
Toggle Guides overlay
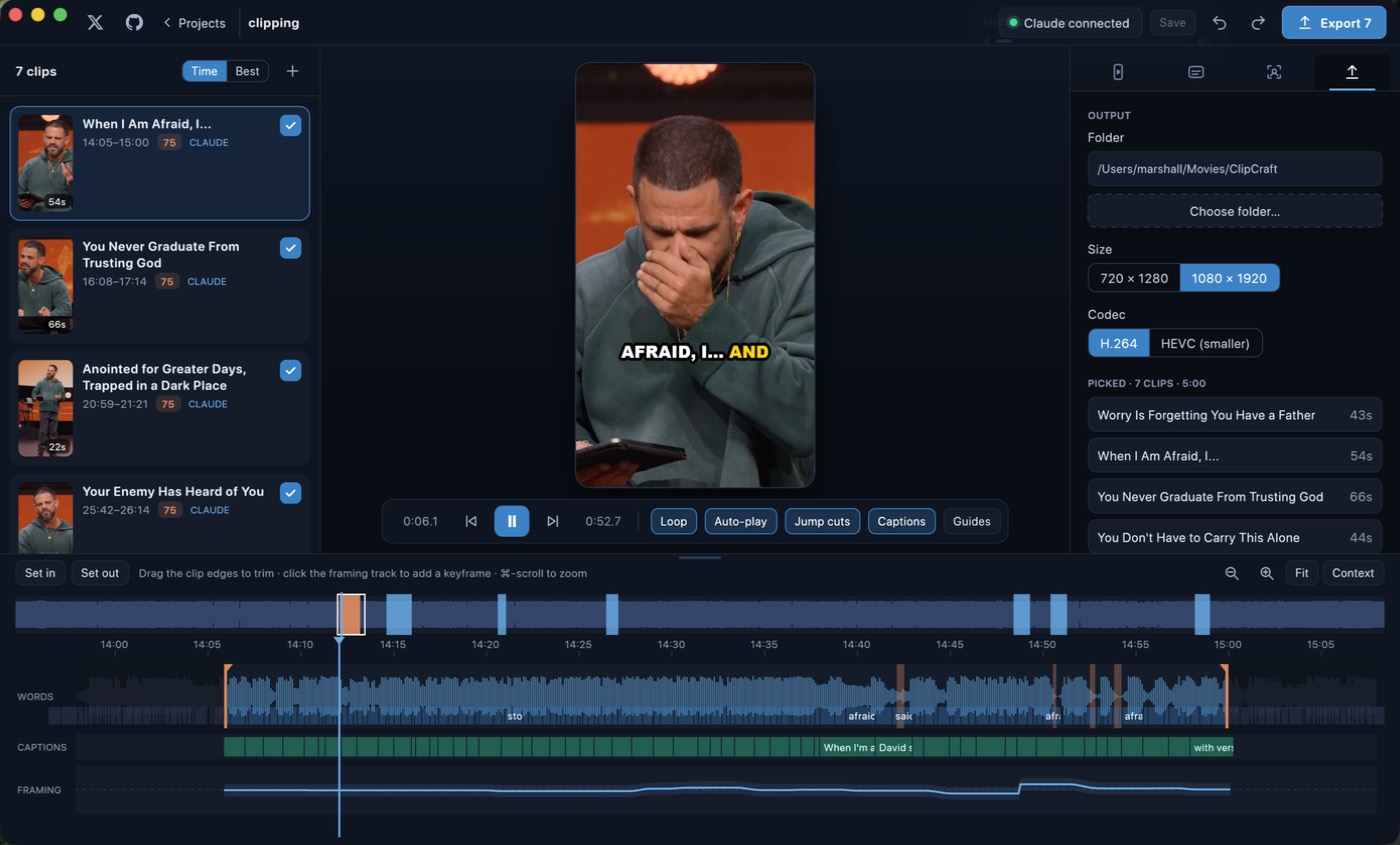click(x=972, y=521)
